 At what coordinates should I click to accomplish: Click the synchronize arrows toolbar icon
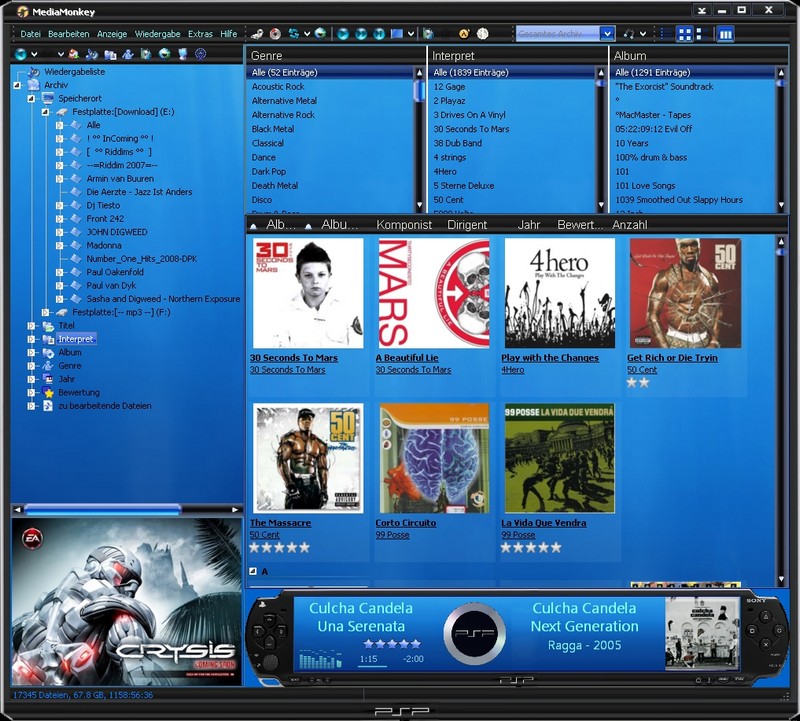[x=294, y=34]
